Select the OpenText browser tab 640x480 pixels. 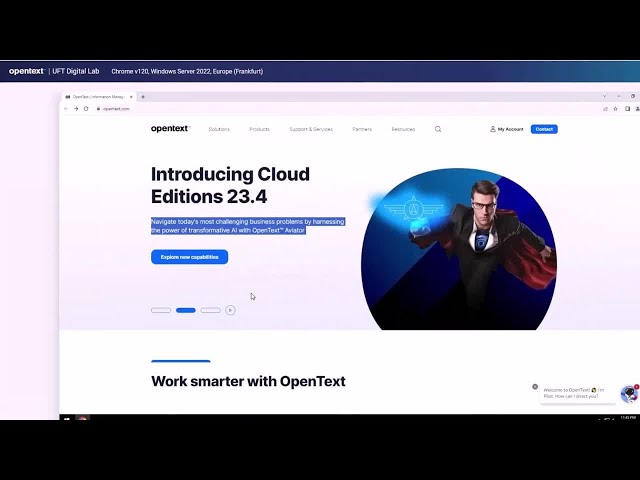coord(99,97)
